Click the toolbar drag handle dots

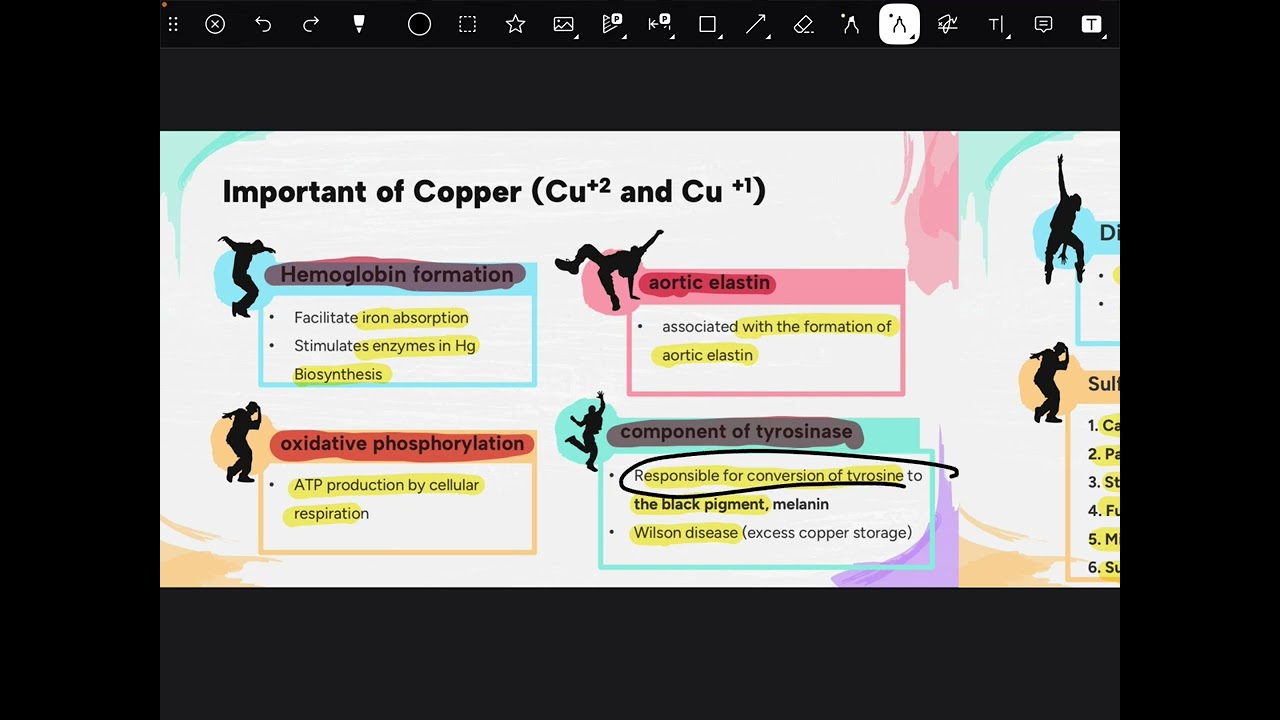[173, 24]
